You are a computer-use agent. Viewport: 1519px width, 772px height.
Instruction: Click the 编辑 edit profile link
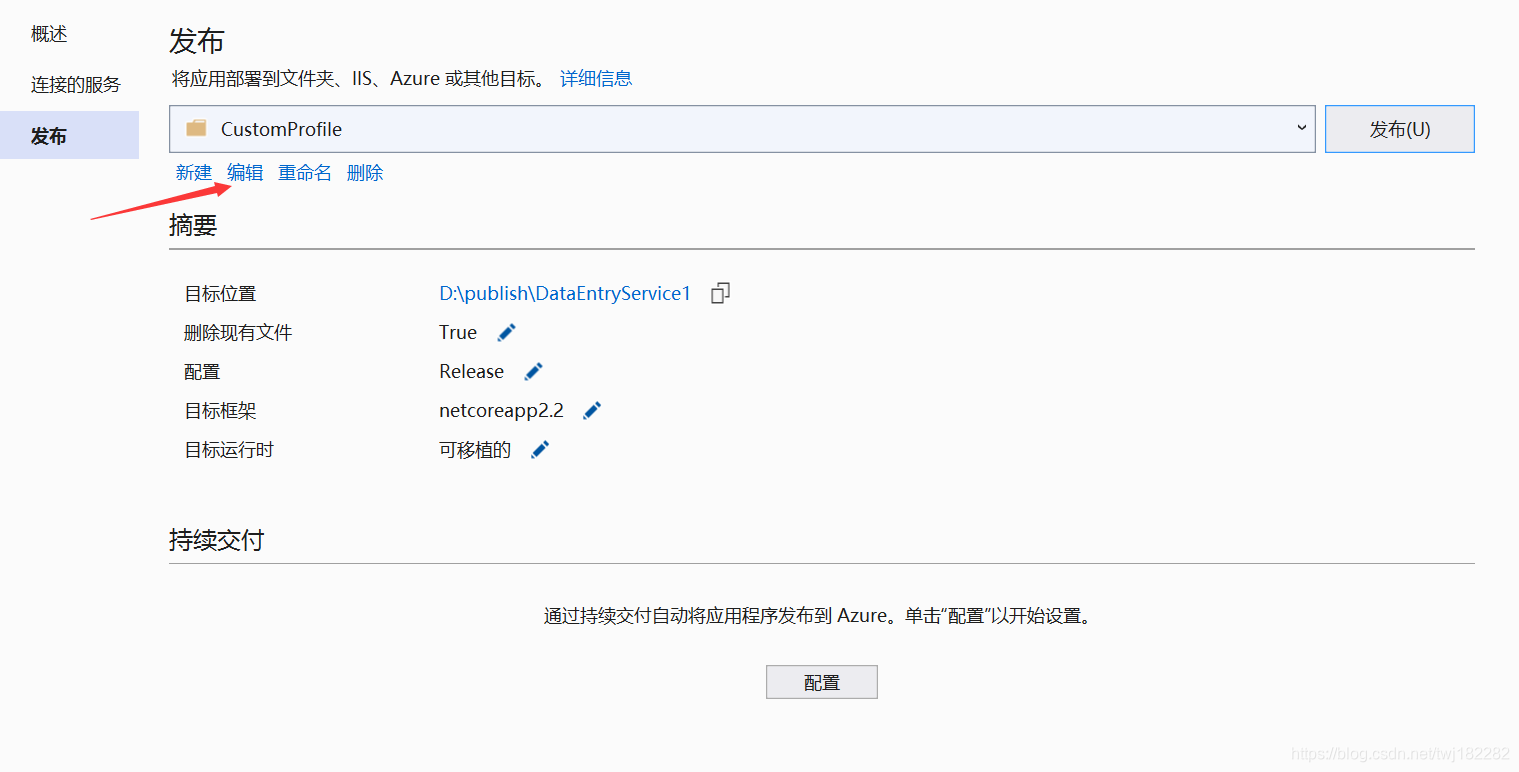tap(245, 173)
